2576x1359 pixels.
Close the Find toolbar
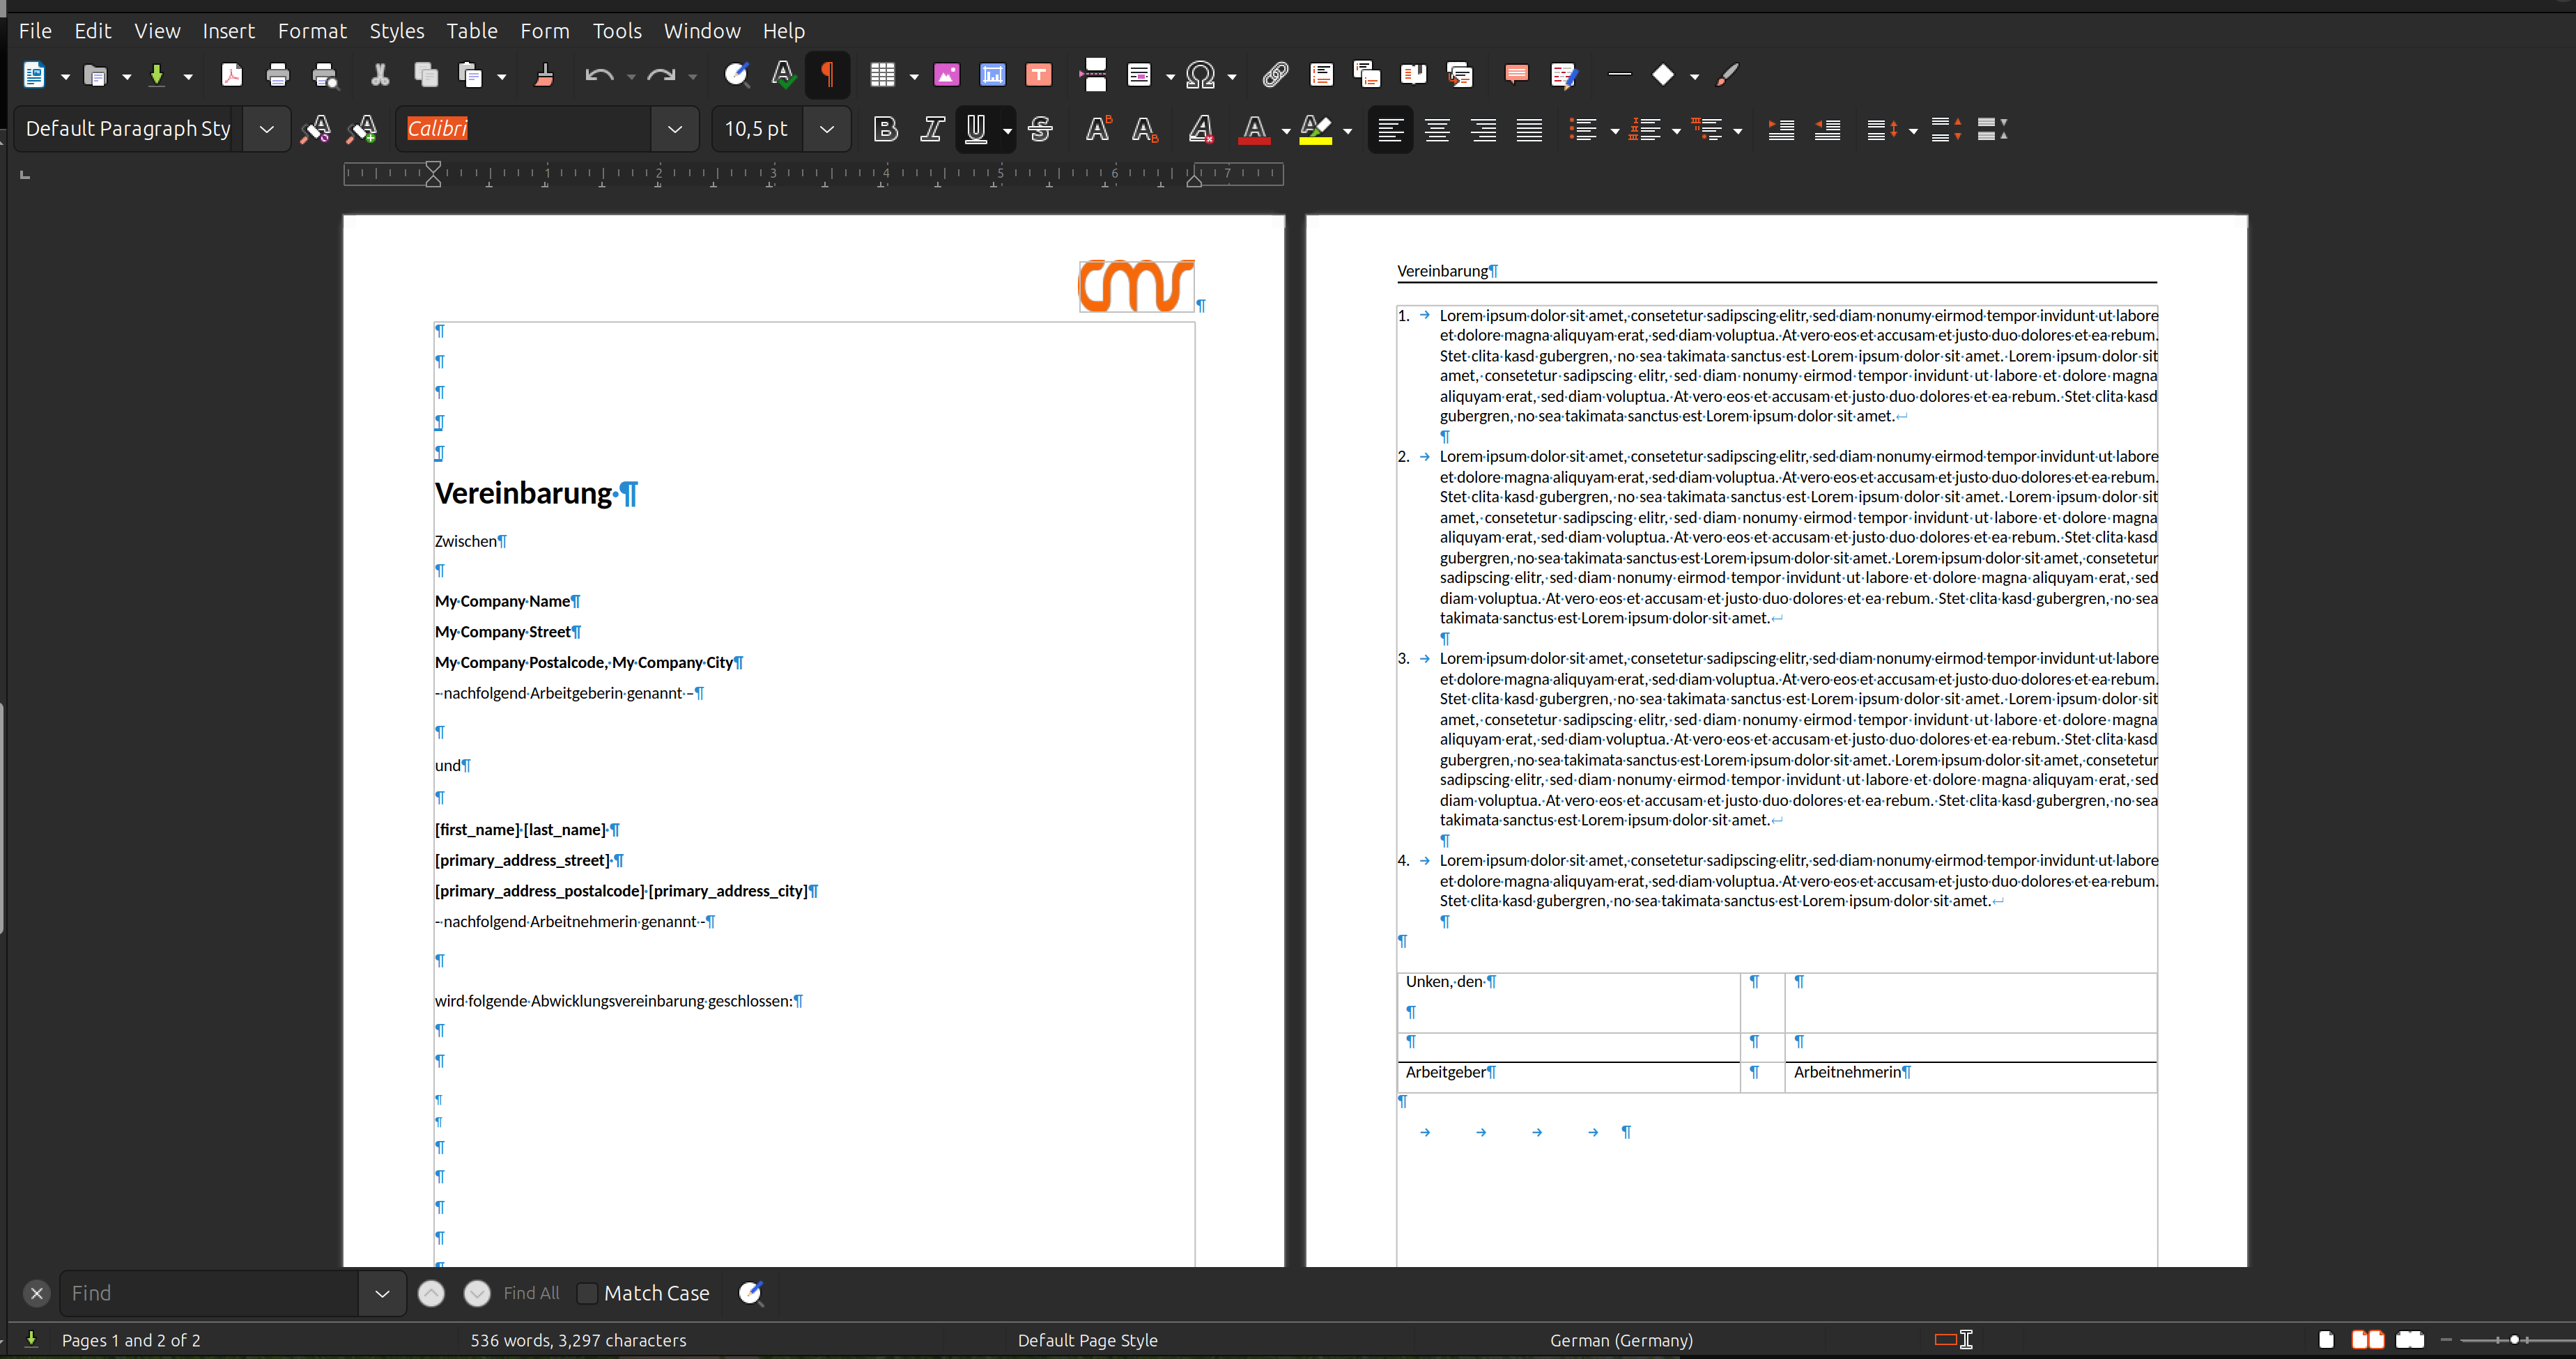[x=37, y=1293]
